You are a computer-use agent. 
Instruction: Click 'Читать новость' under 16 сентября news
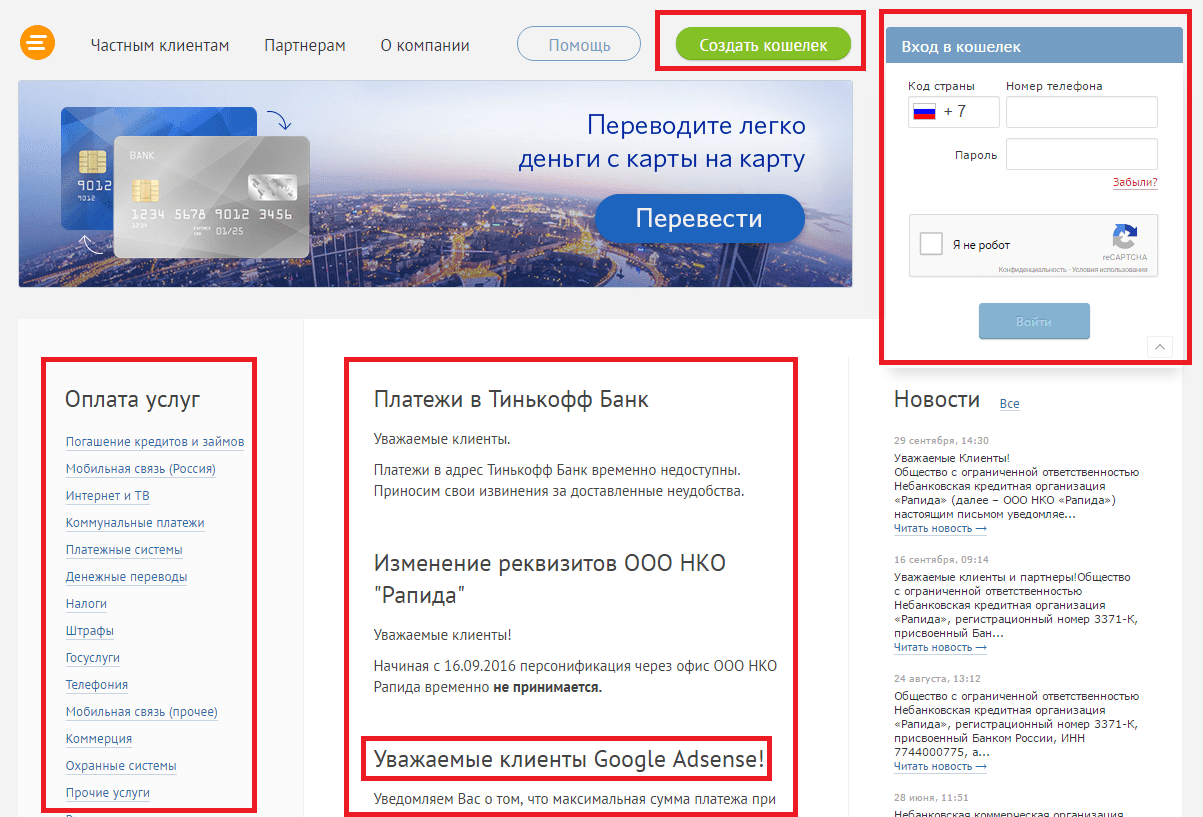click(x=940, y=647)
